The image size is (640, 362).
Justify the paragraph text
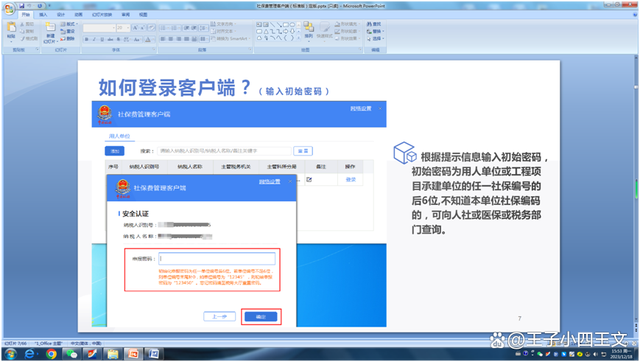pyautogui.click(x=187, y=39)
